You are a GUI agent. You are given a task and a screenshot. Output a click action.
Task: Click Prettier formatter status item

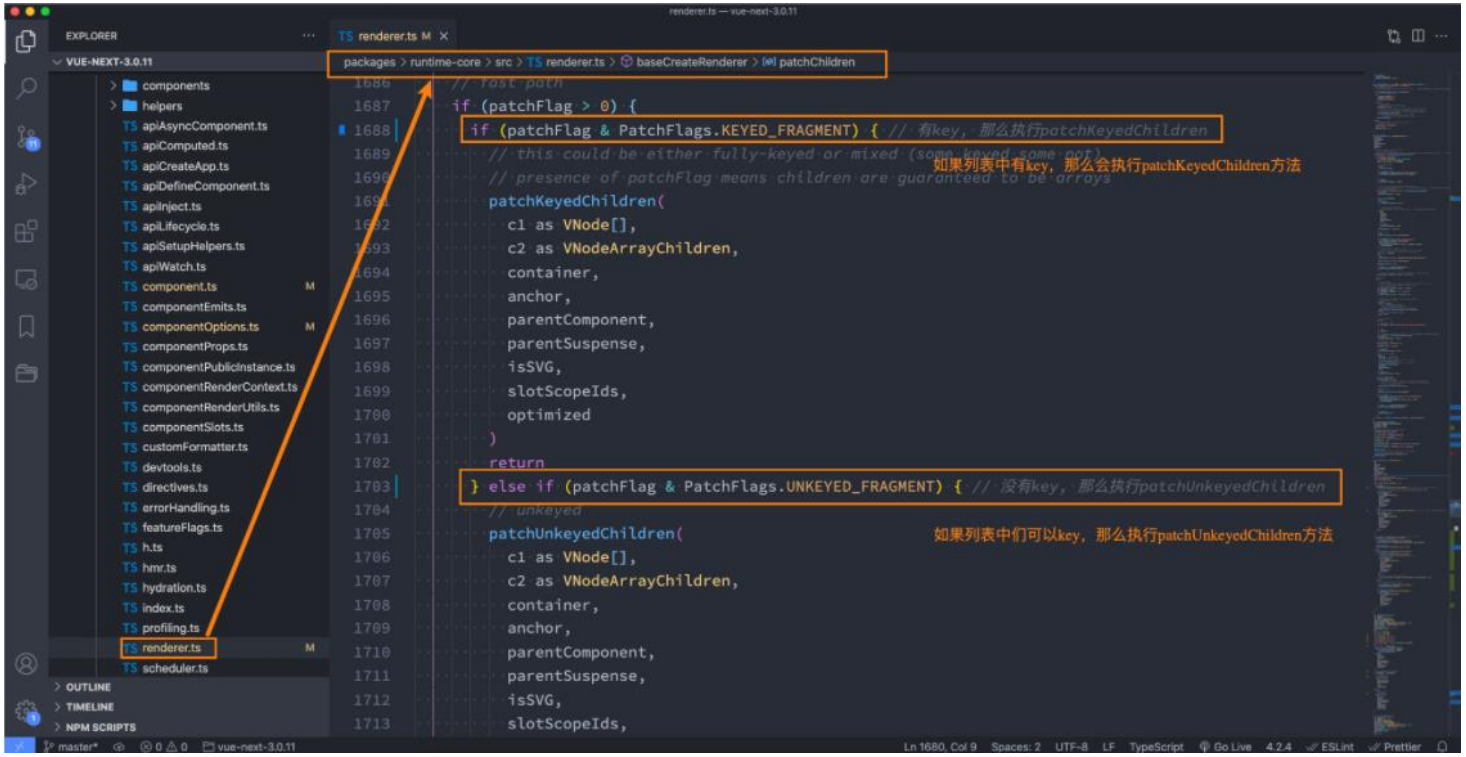tap(1400, 747)
